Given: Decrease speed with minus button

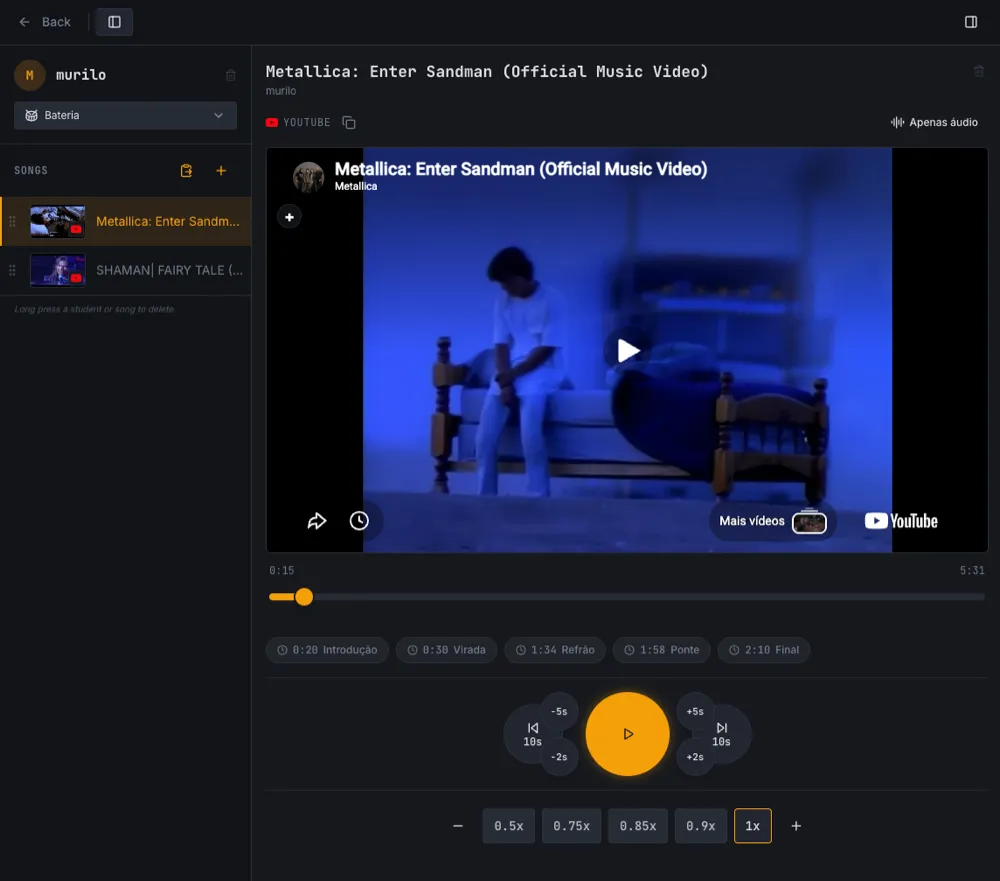Looking at the screenshot, I should point(458,826).
